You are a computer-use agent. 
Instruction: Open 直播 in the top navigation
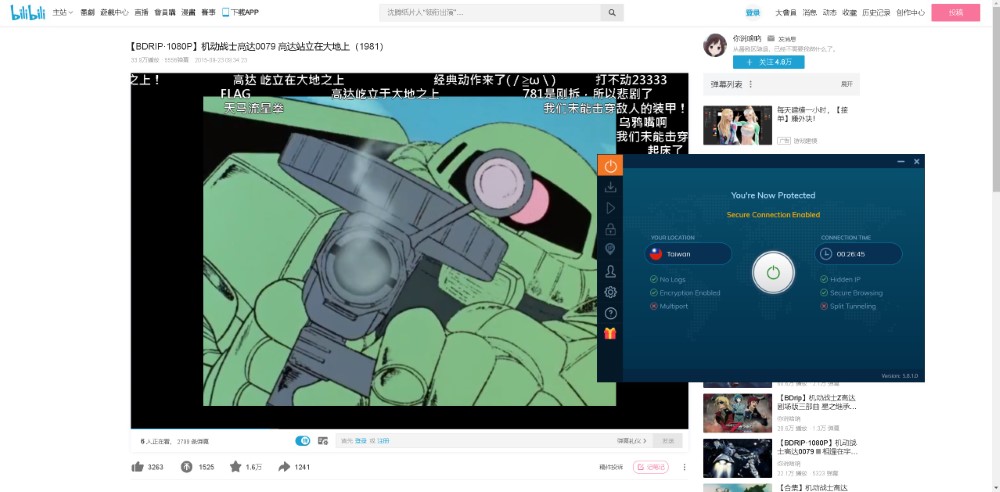141,12
